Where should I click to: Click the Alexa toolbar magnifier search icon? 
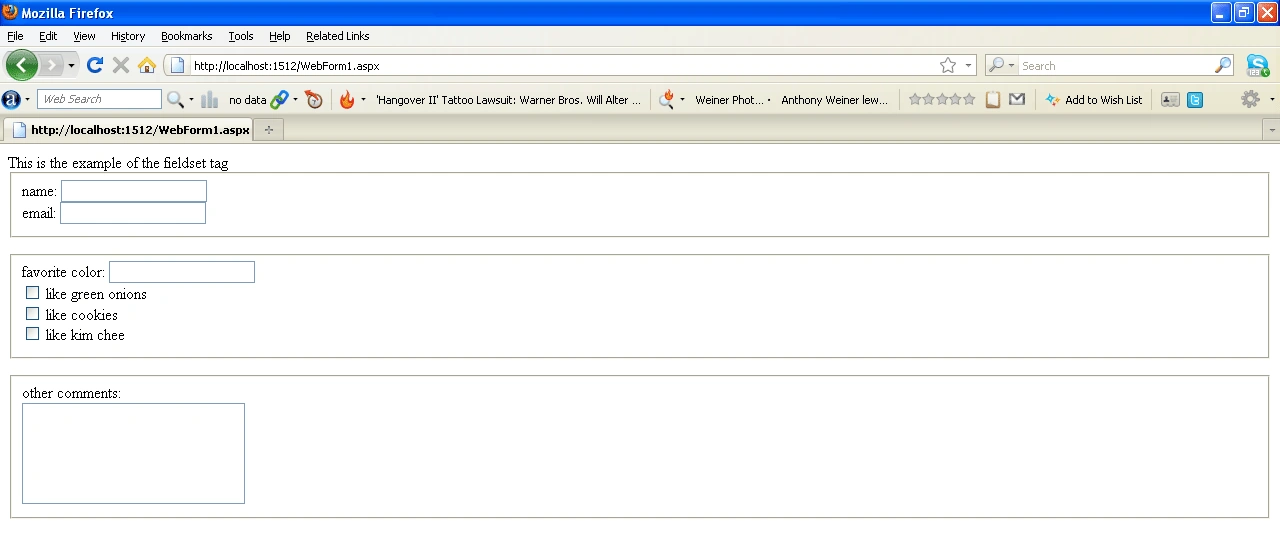[x=175, y=99]
